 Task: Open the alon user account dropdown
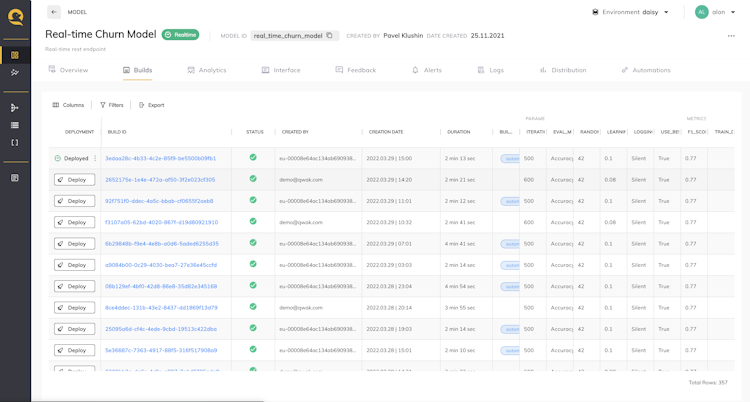pyautogui.click(x=715, y=12)
